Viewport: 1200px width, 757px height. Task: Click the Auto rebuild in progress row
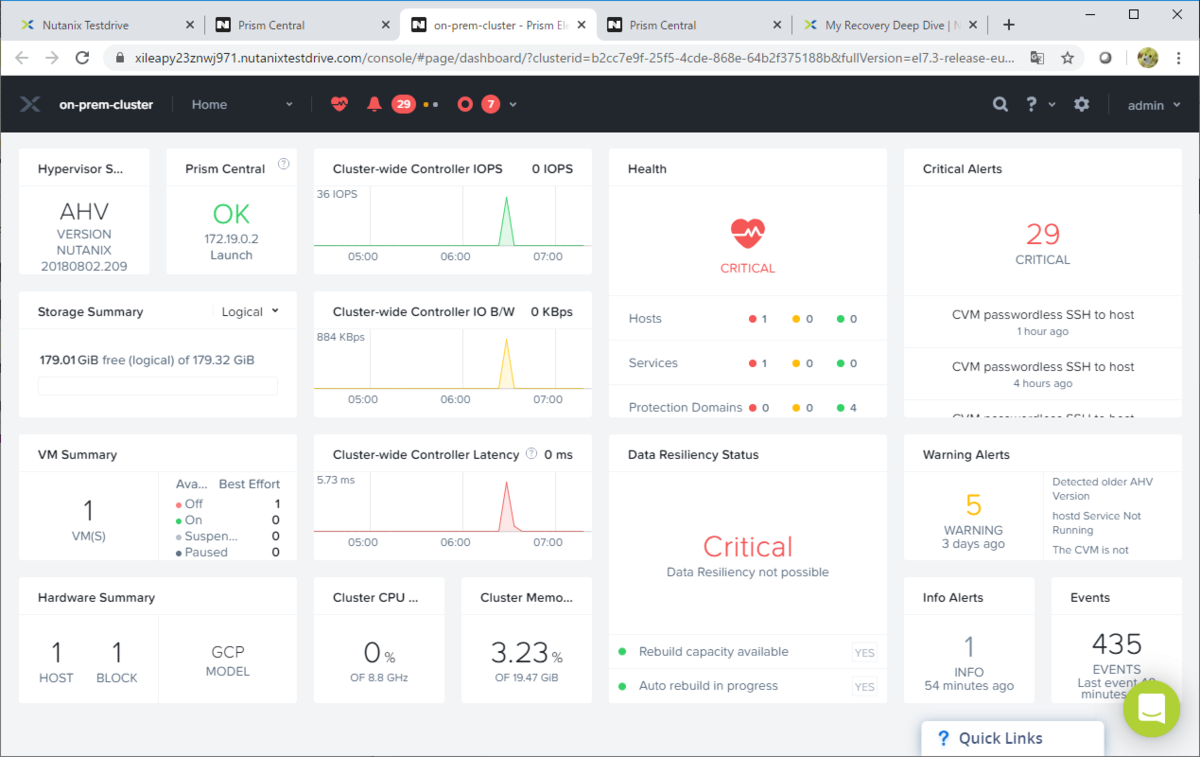(747, 686)
